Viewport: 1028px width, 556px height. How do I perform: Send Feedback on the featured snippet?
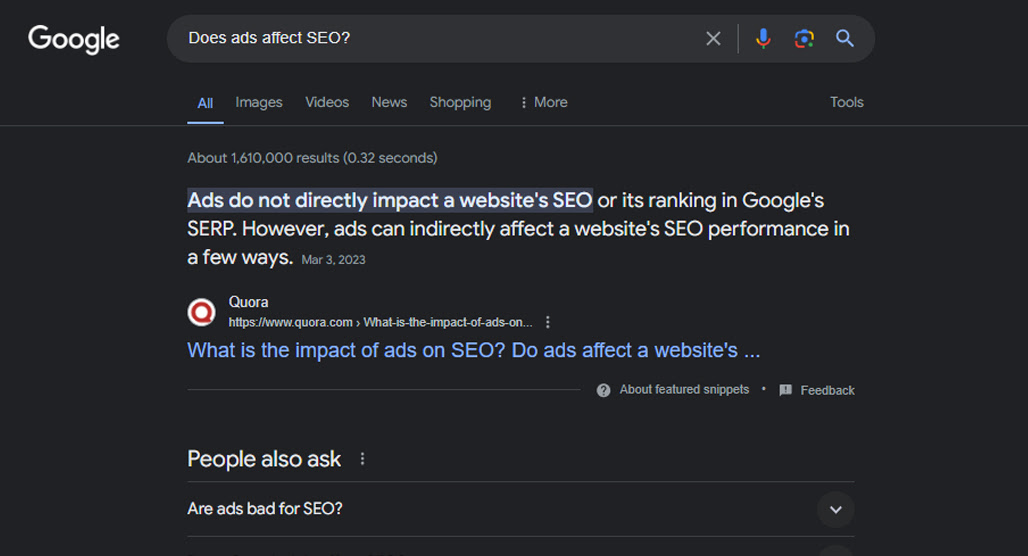827,390
